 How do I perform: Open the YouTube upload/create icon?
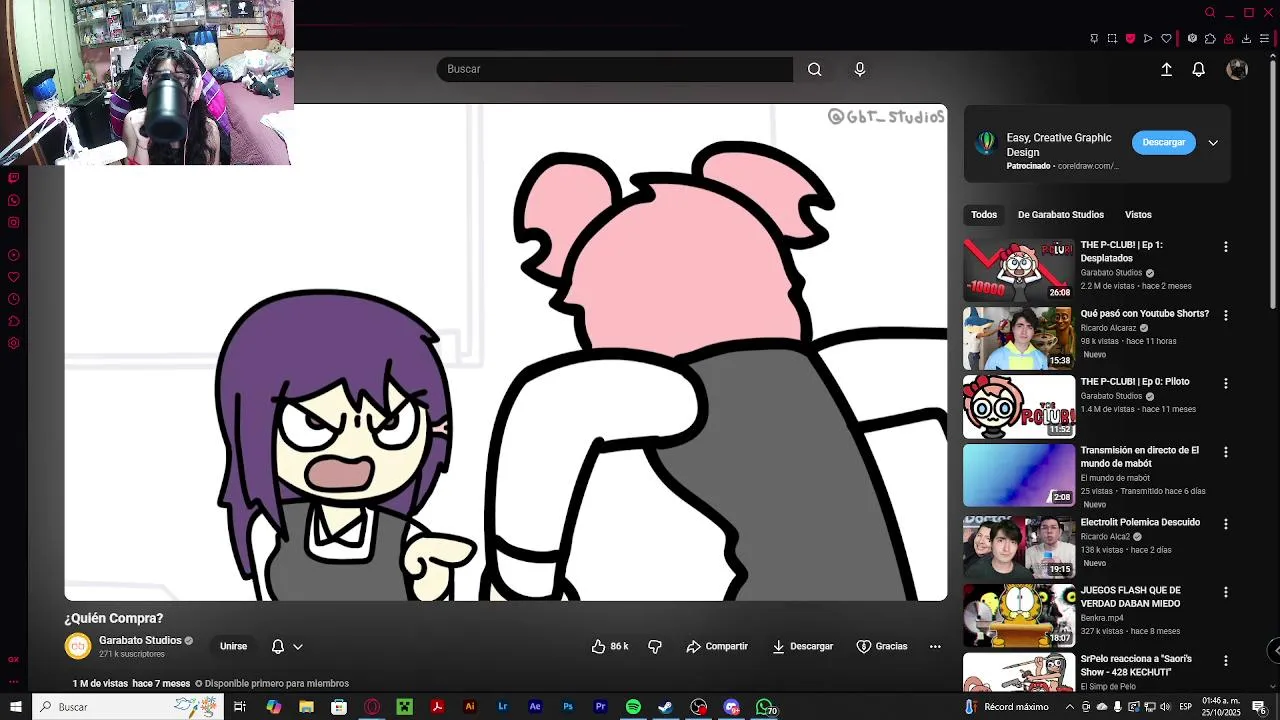(x=1166, y=69)
